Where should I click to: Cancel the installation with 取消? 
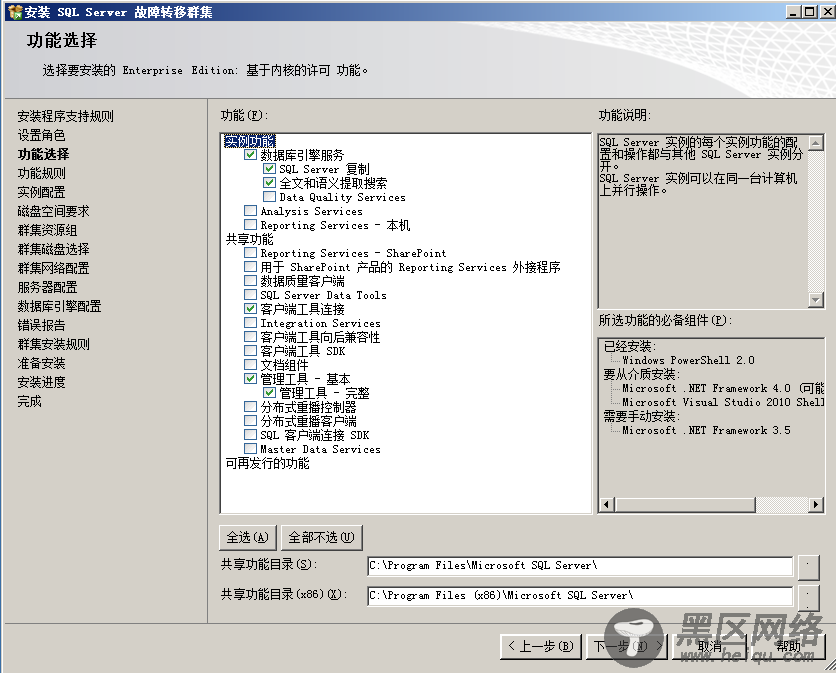709,646
